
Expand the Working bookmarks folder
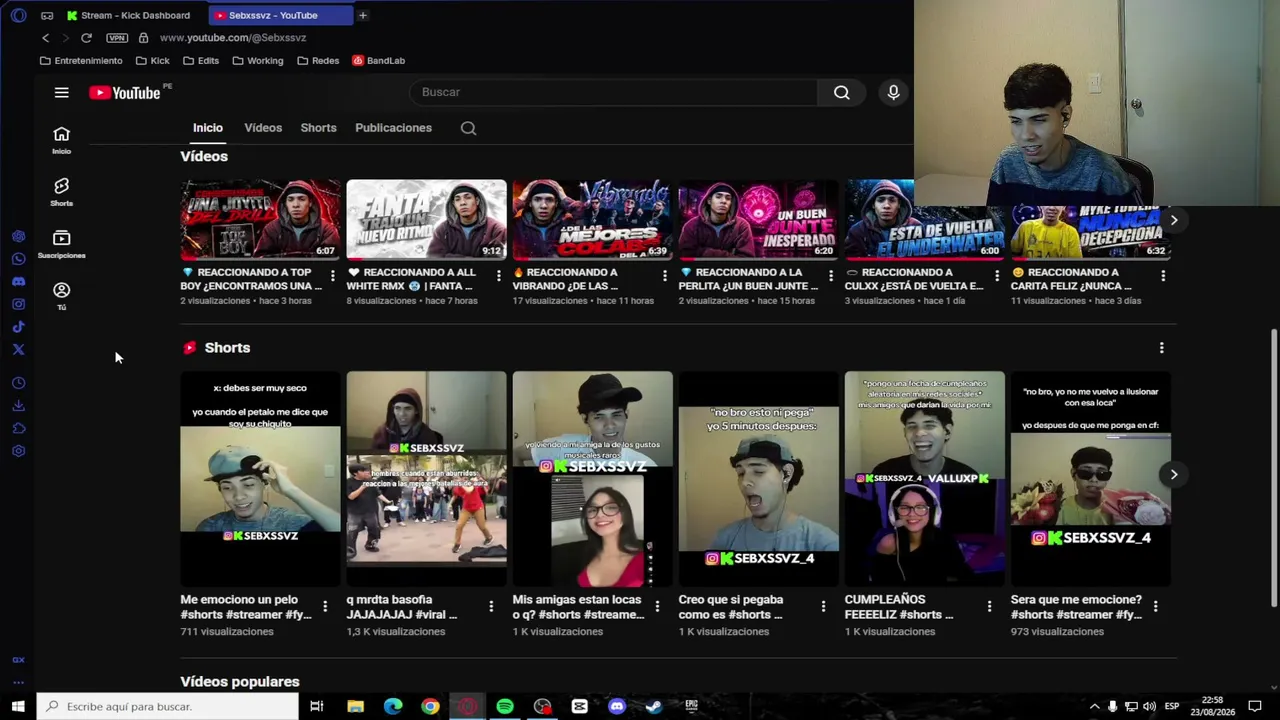pyautogui.click(x=258, y=61)
